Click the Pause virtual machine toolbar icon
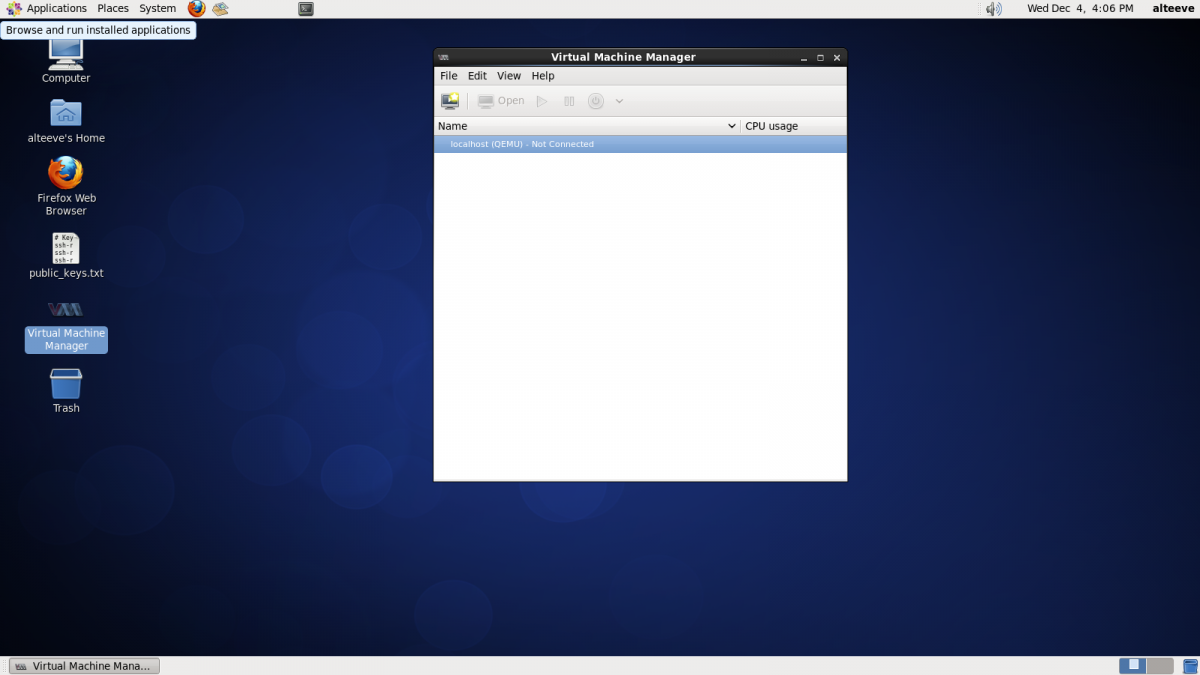The image size is (1200, 675). [x=569, y=101]
